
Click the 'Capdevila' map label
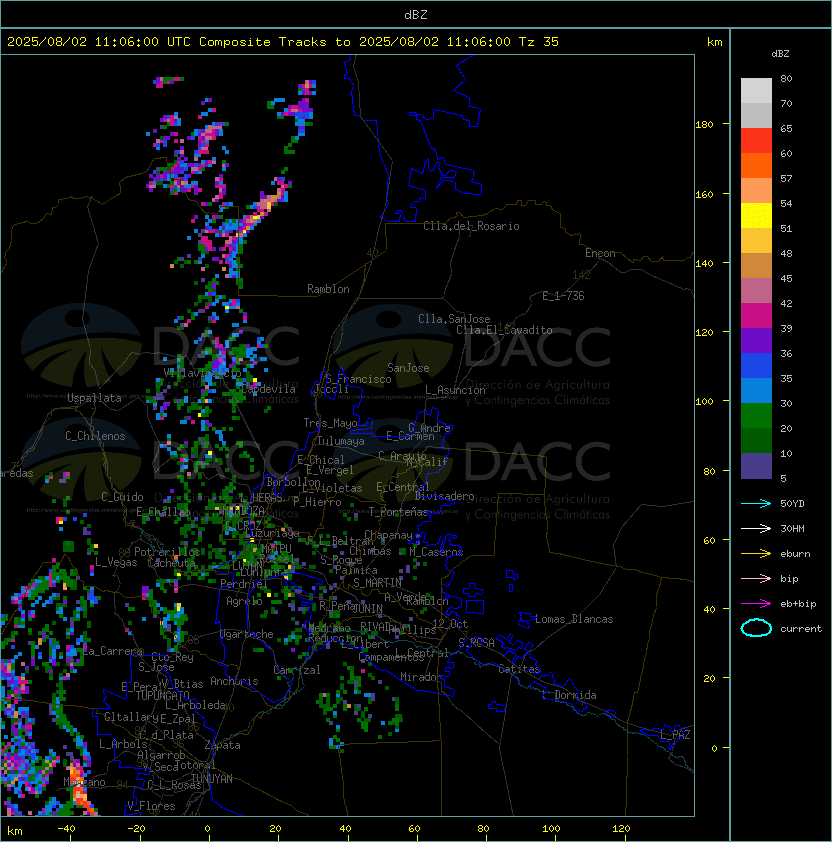pyautogui.click(x=269, y=389)
